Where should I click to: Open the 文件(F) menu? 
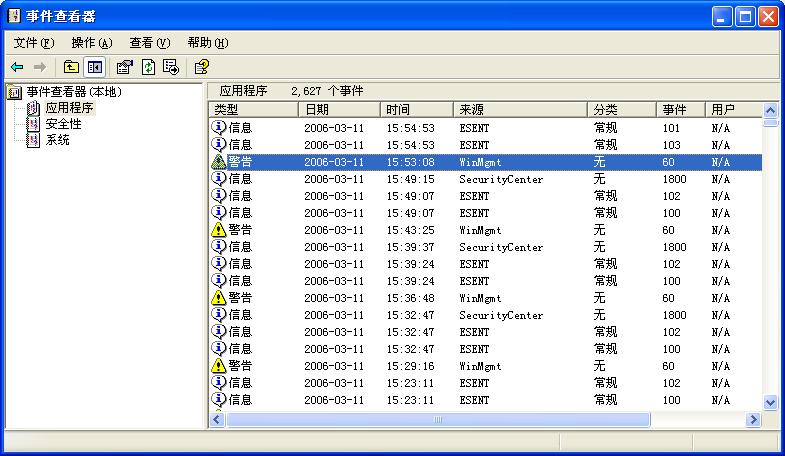[x=34, y=43]
